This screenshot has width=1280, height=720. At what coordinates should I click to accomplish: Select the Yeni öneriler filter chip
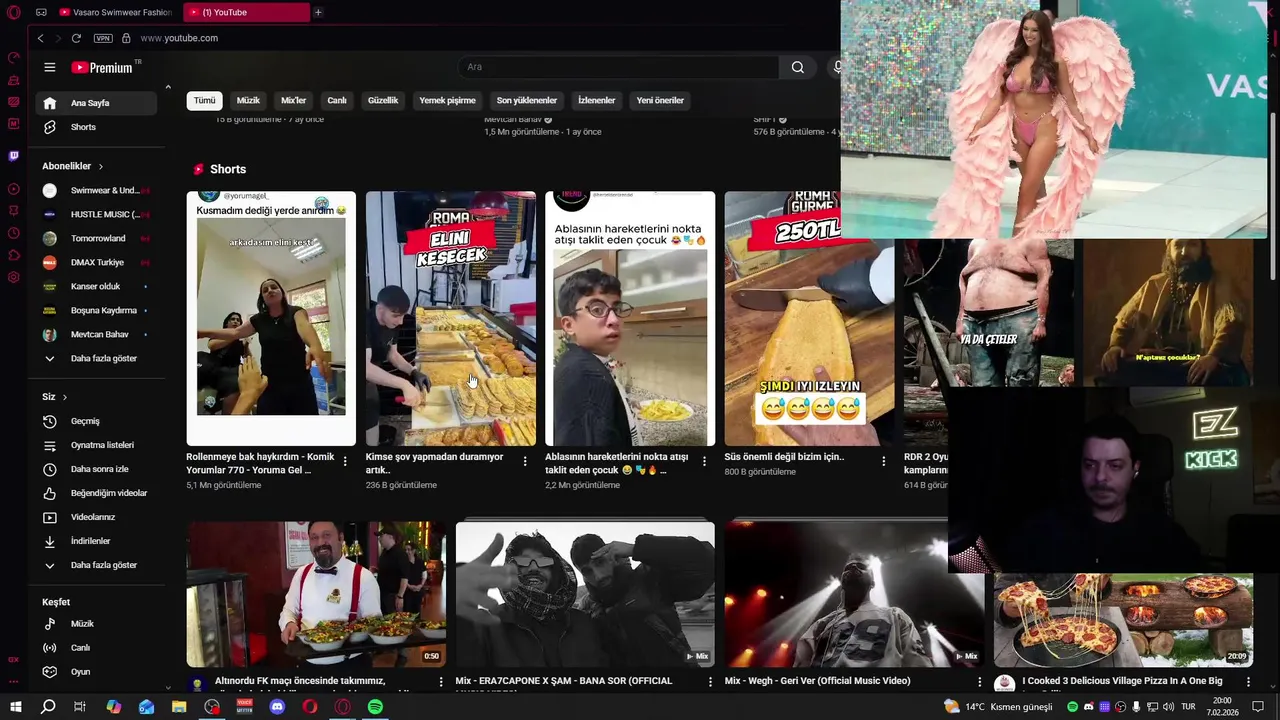tap(660, 100)
